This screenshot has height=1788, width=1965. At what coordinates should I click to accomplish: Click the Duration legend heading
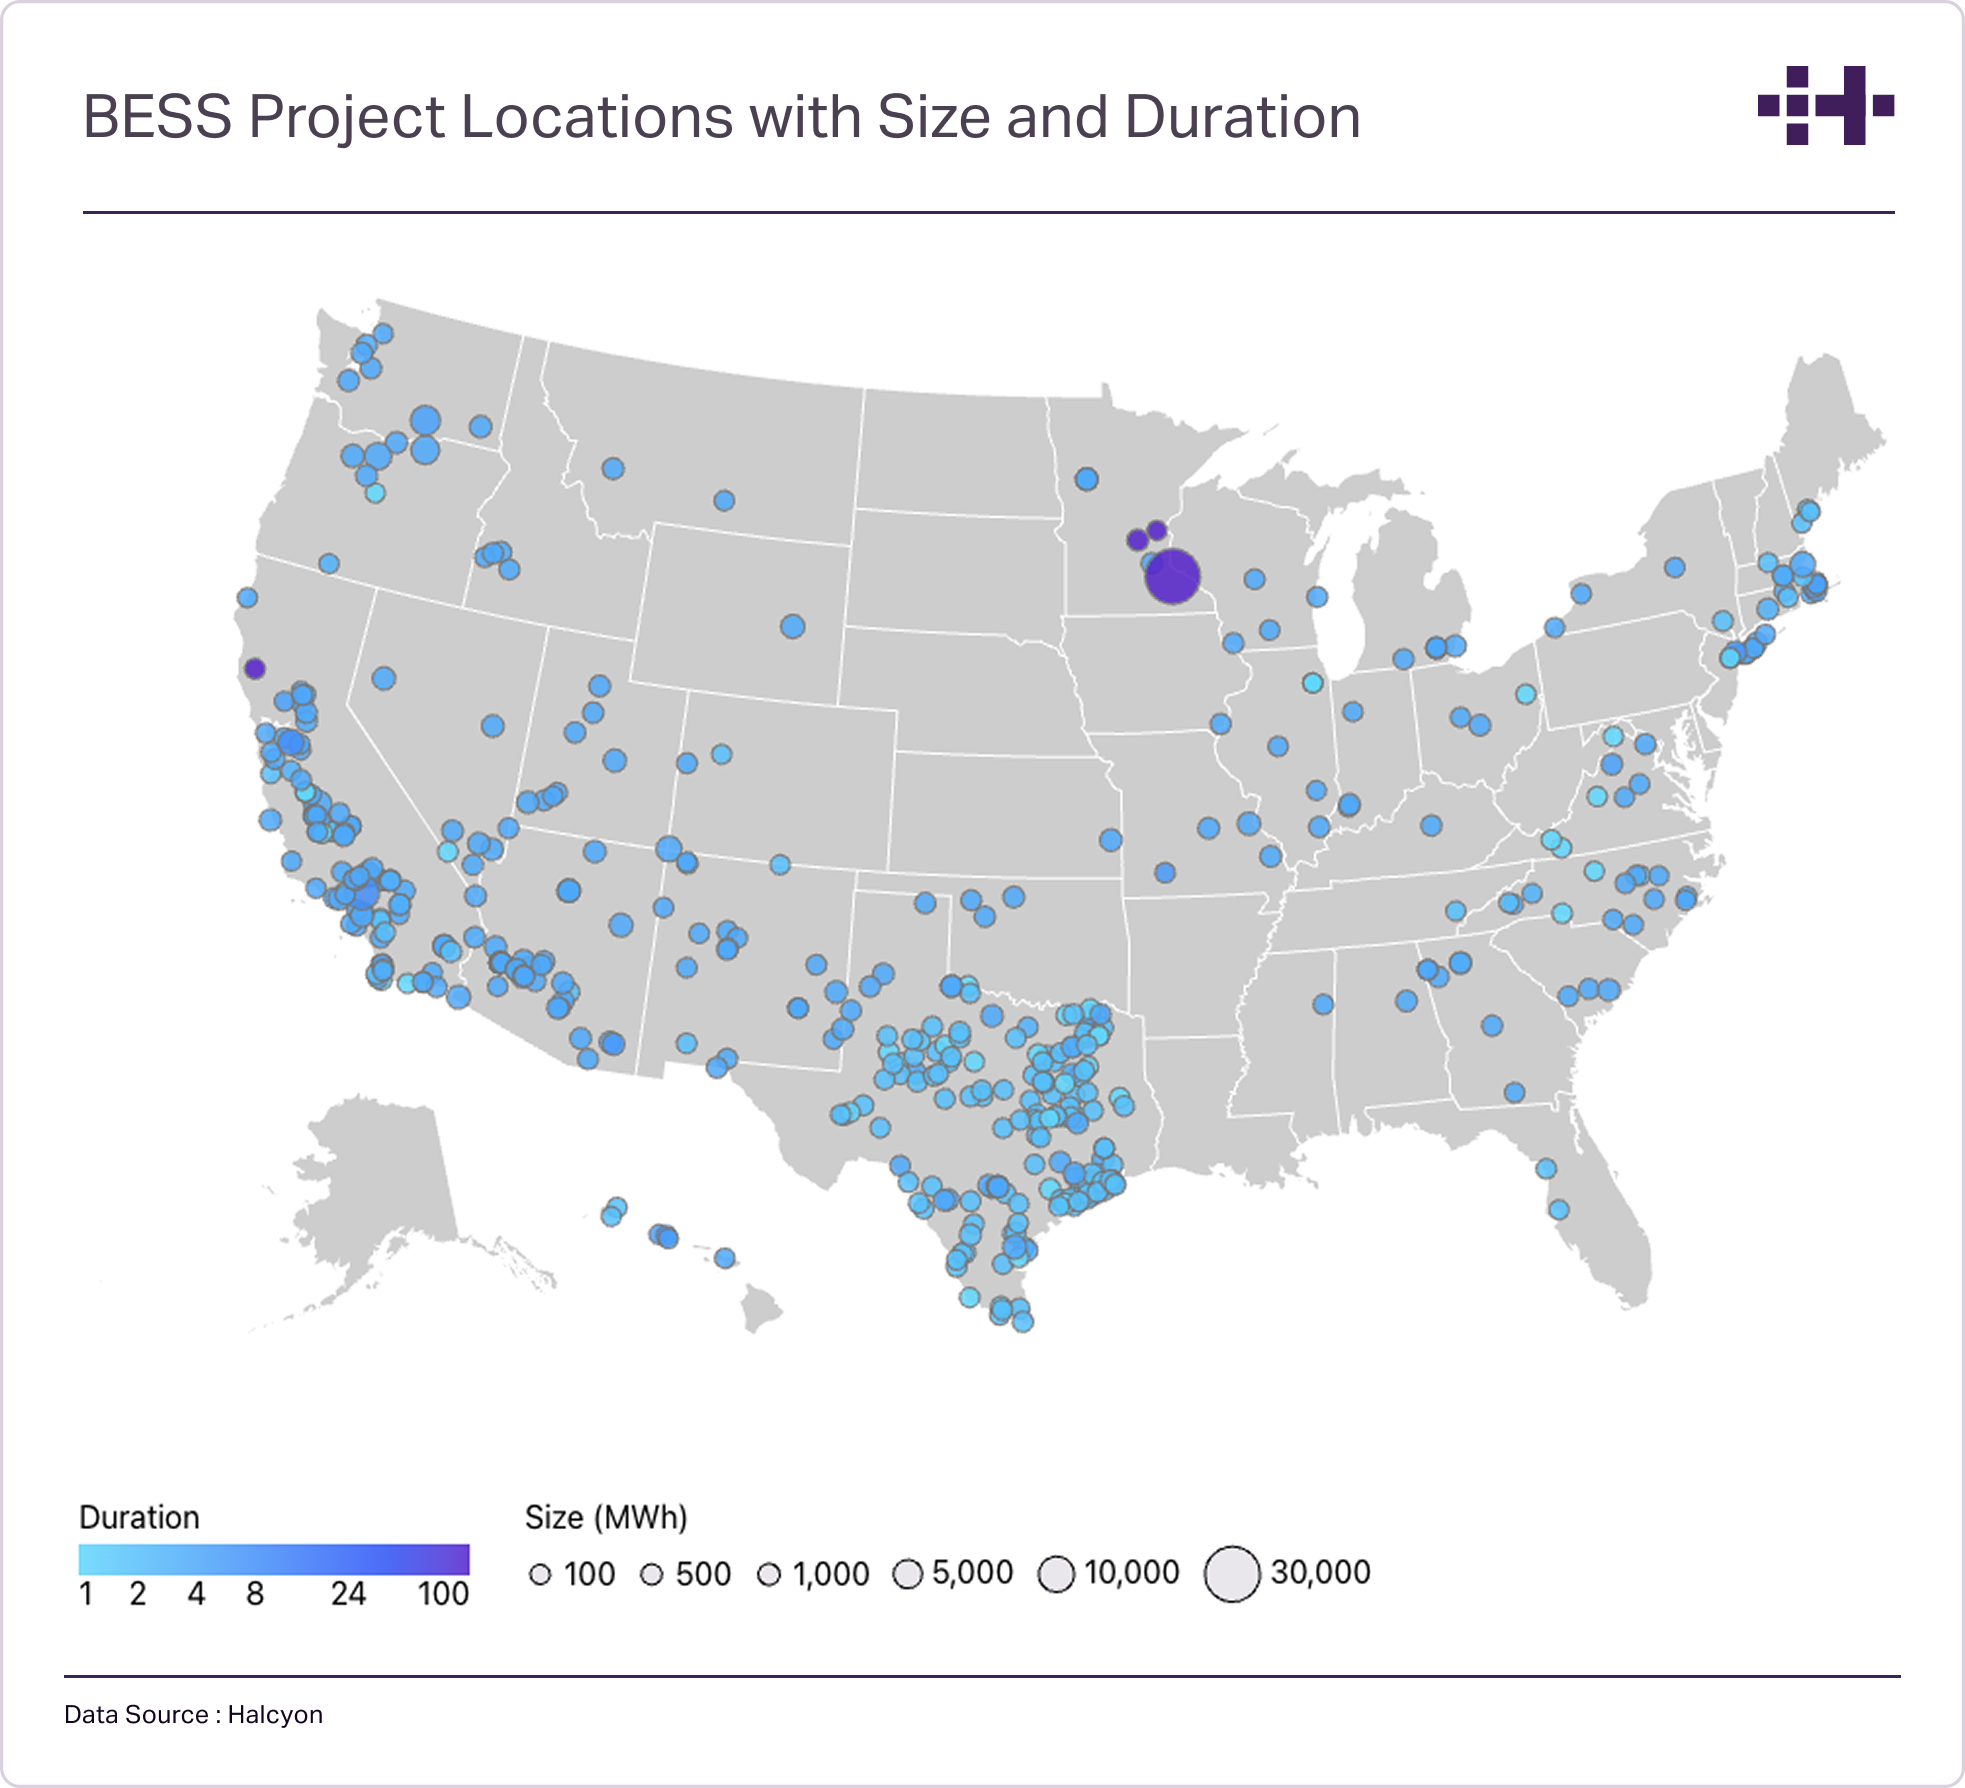tap(139, 1517)
